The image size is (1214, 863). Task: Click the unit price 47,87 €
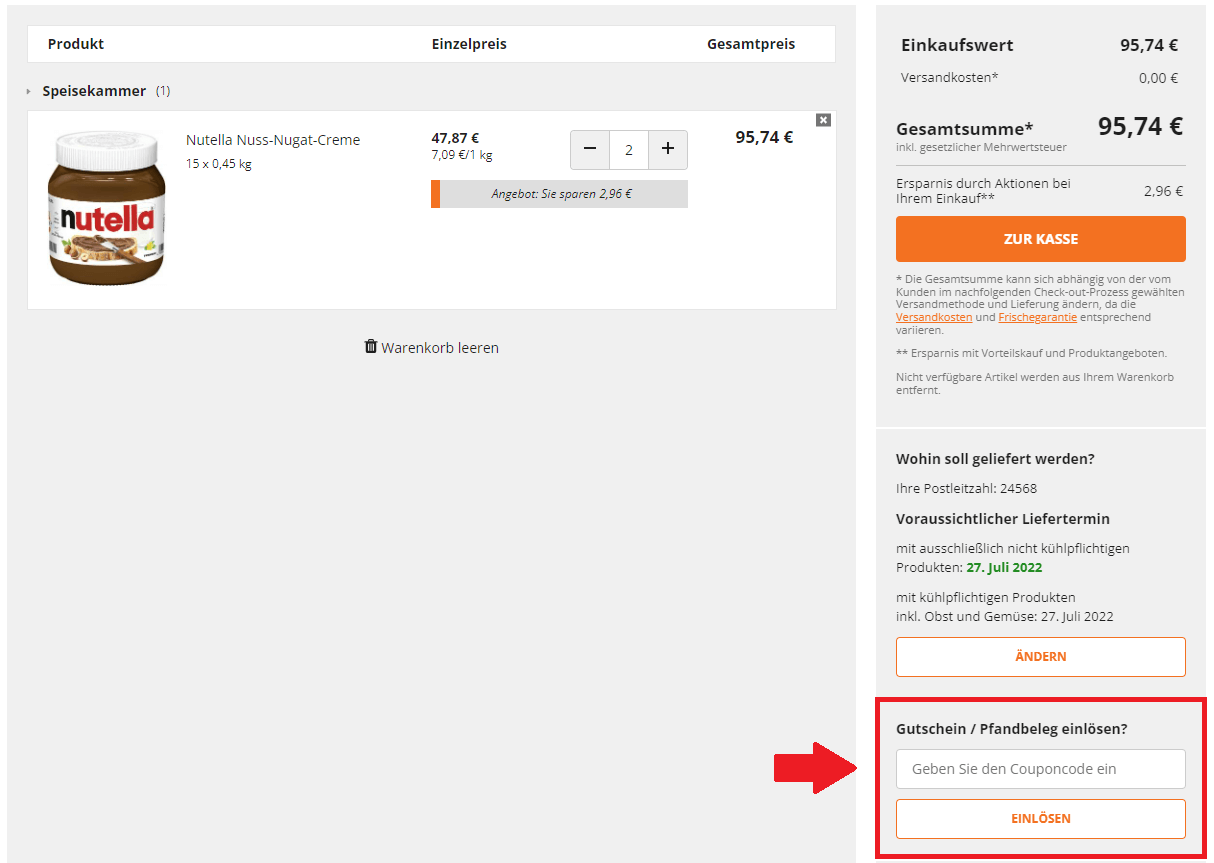tap(455, 138)
